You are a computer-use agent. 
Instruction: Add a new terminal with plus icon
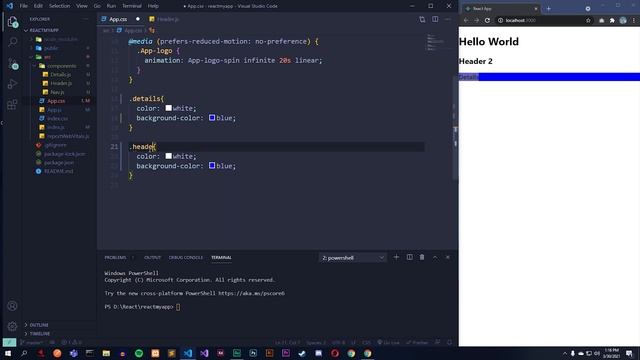tap(396, 257)
